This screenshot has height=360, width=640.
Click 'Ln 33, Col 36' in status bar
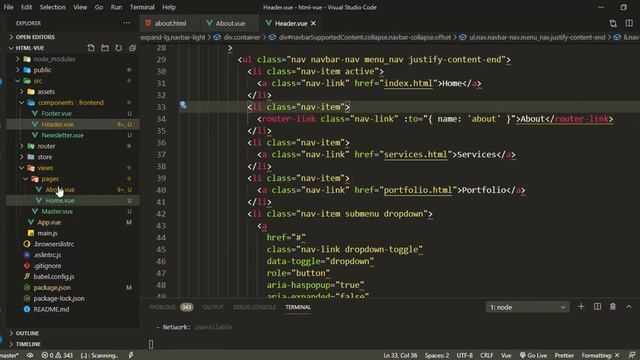click(x=400, y=355)
